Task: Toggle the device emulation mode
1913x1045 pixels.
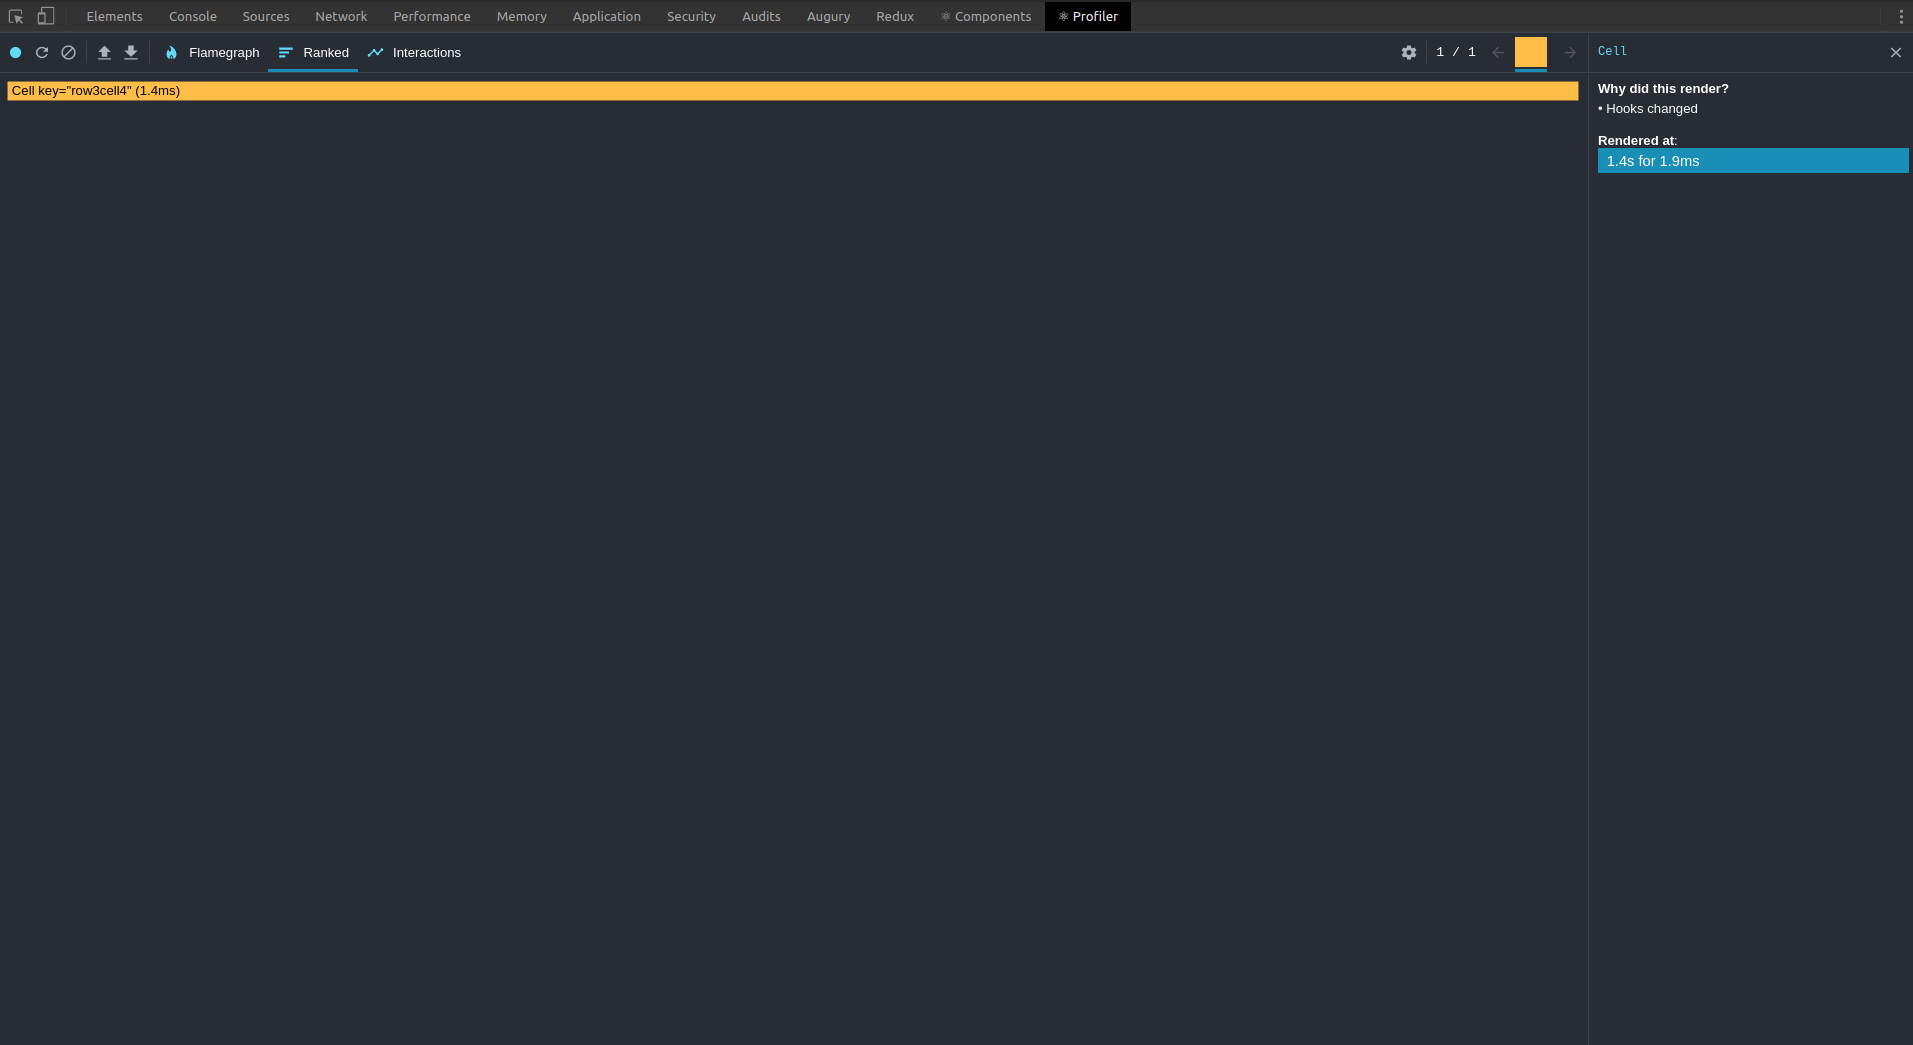Action: (x=46, y=16)
